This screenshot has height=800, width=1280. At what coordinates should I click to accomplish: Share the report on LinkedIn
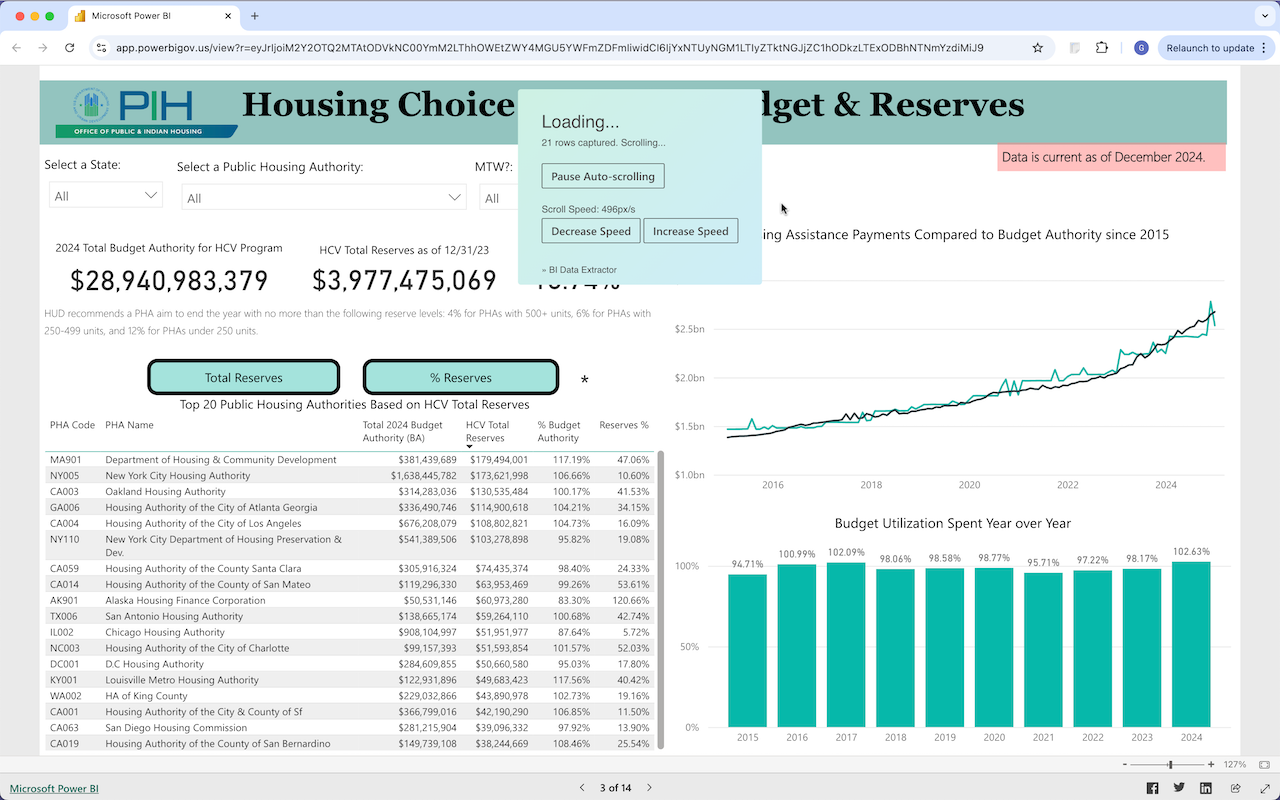pos(1206,788)
